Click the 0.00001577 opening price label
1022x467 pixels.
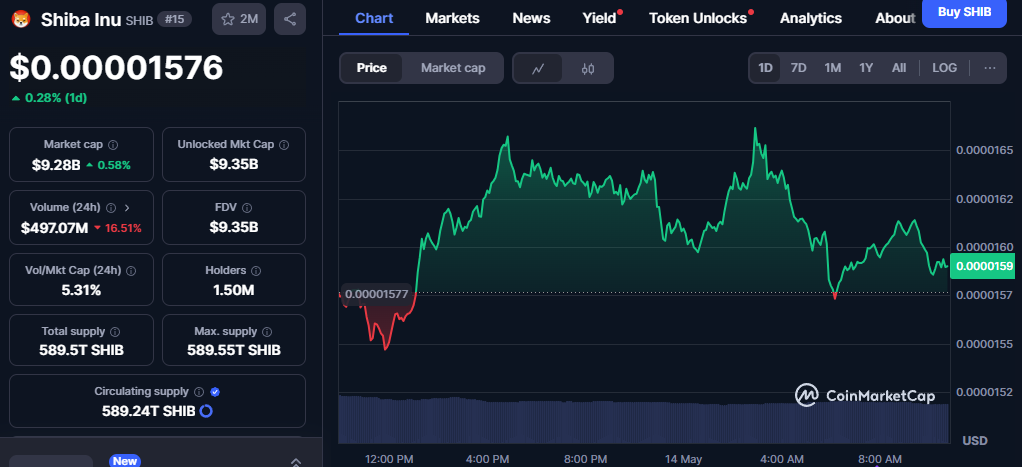377,294
